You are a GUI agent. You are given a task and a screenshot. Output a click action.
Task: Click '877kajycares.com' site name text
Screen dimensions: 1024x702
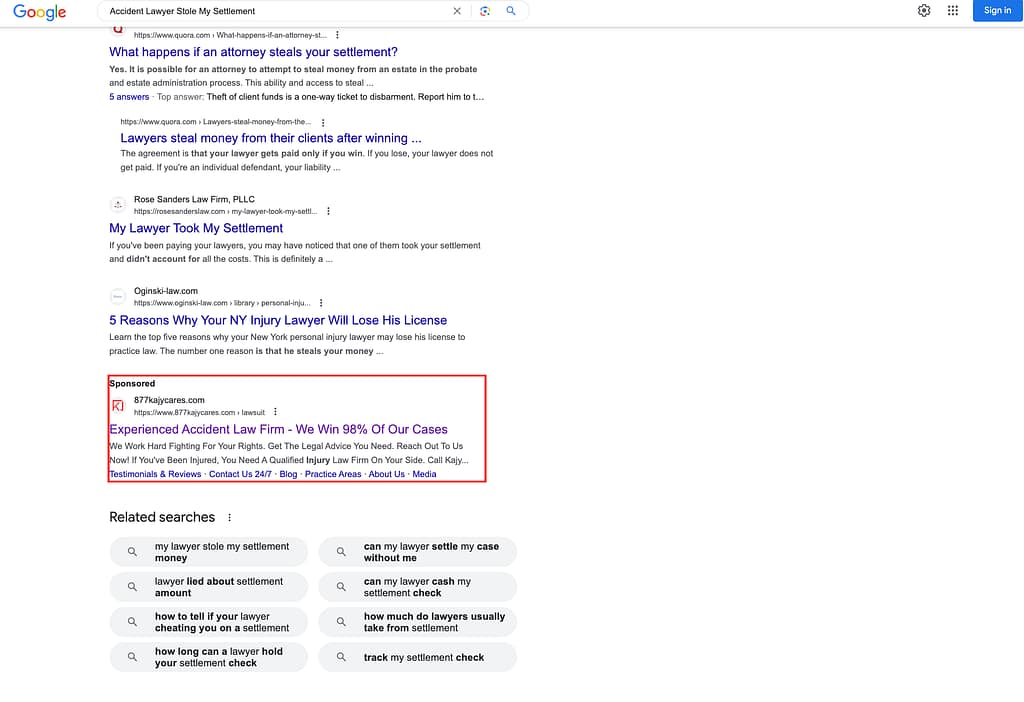[x=169, y=400]
